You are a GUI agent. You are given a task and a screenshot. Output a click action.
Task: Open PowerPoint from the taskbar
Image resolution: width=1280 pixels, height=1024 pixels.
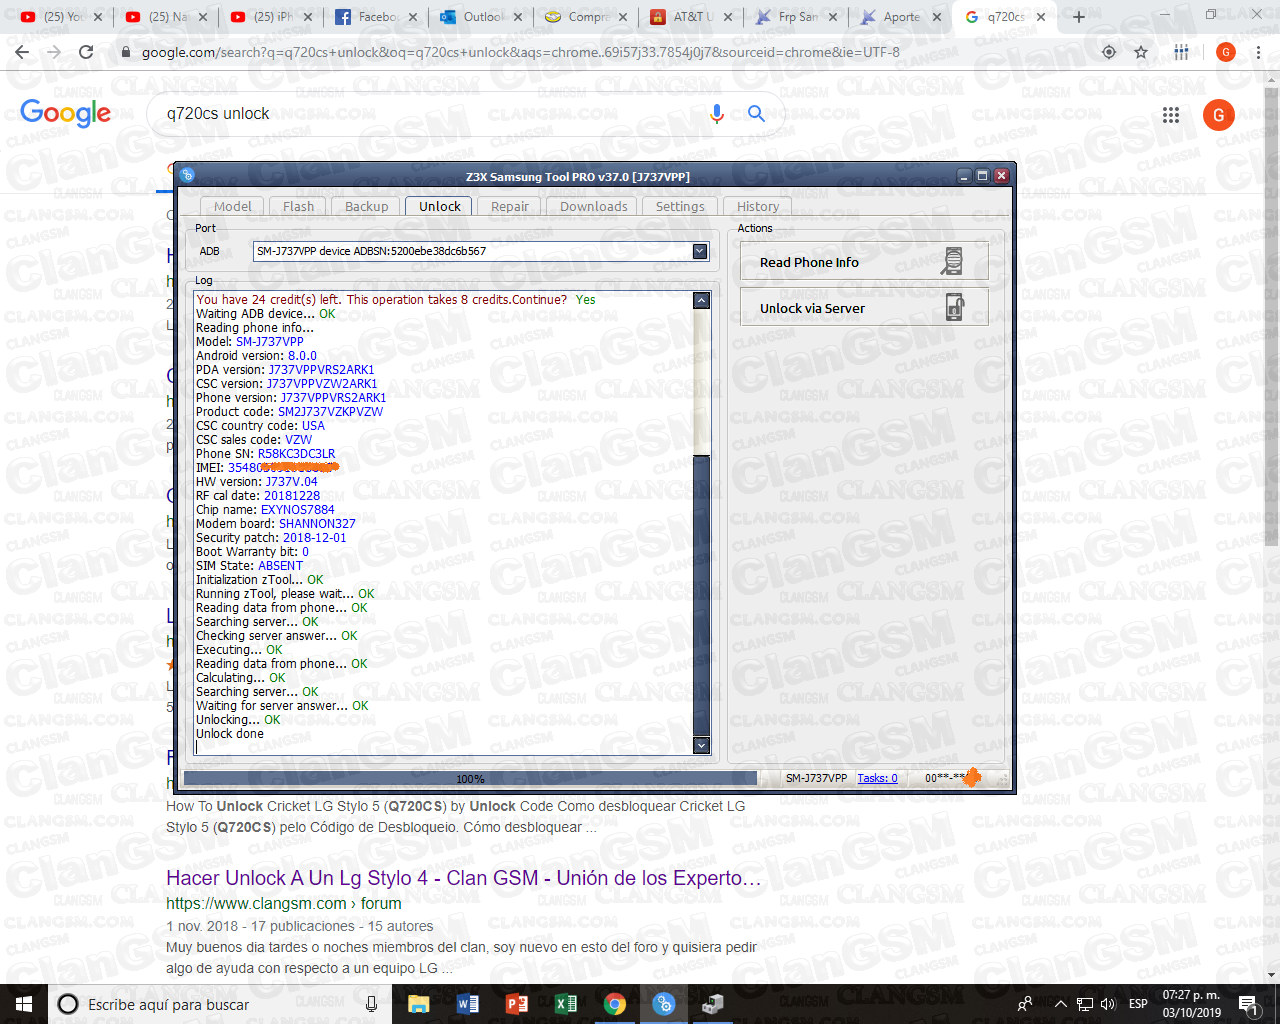click(x=516, y=1004)
